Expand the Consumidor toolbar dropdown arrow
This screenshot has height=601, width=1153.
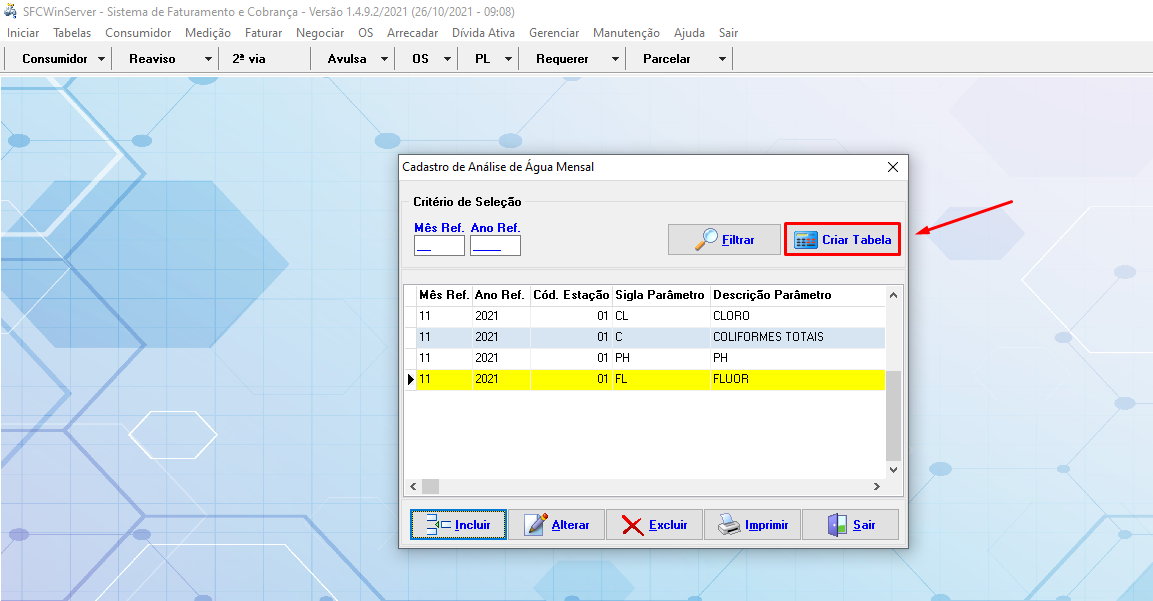102,59
